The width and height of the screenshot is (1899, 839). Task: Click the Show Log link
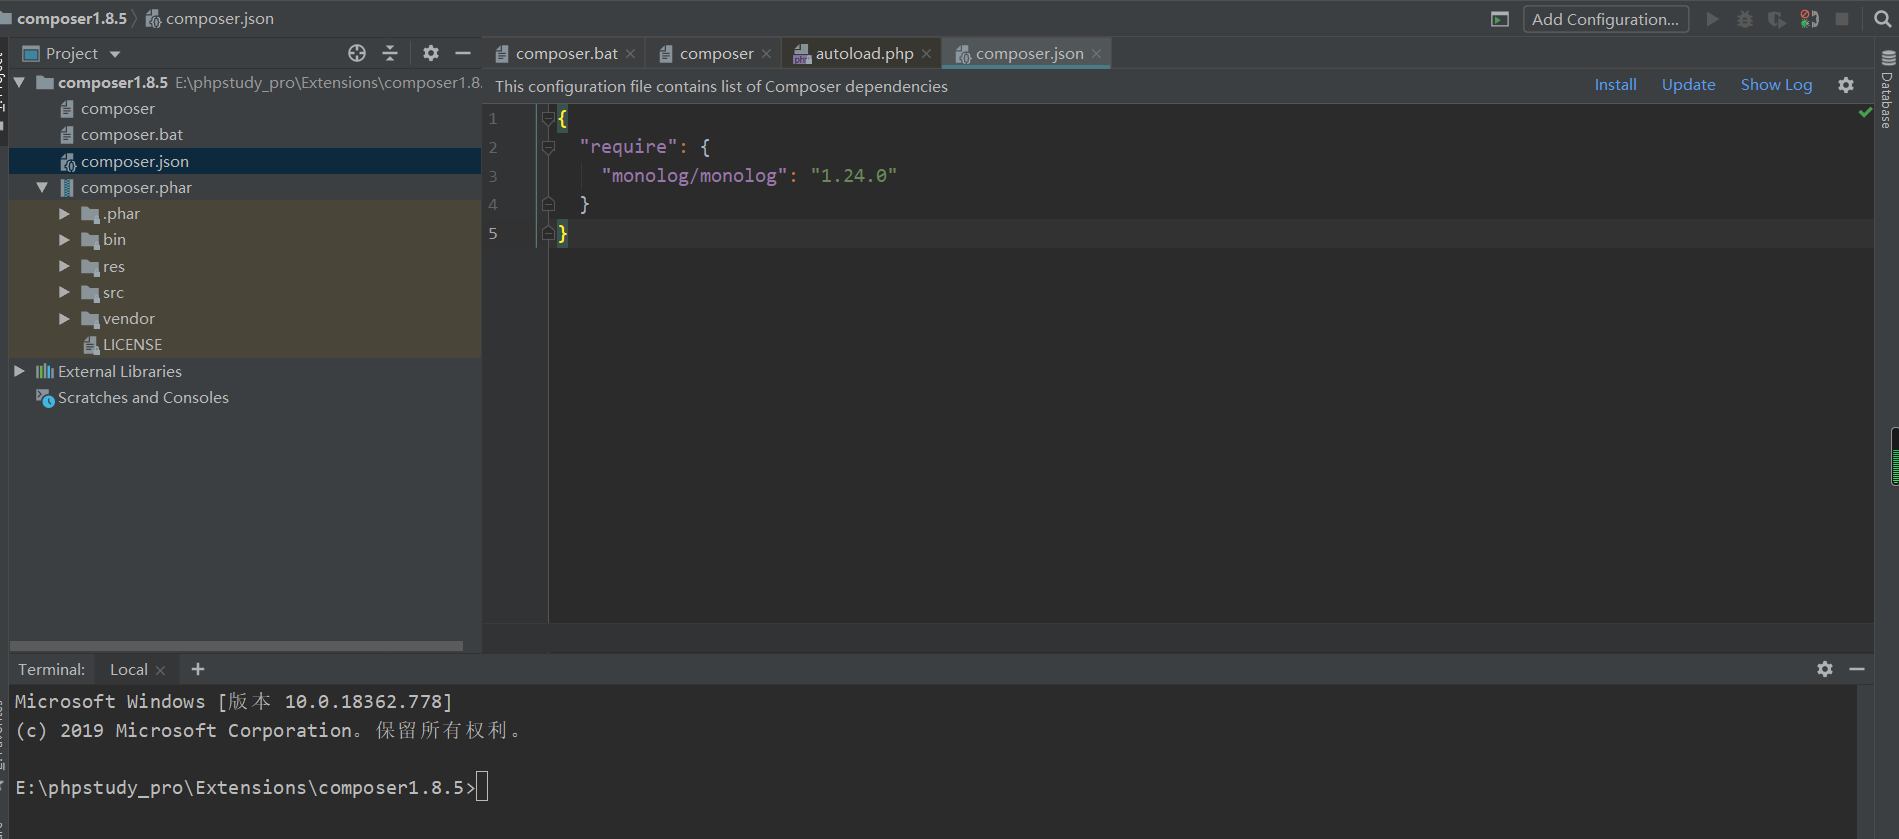click(1776, 85)
